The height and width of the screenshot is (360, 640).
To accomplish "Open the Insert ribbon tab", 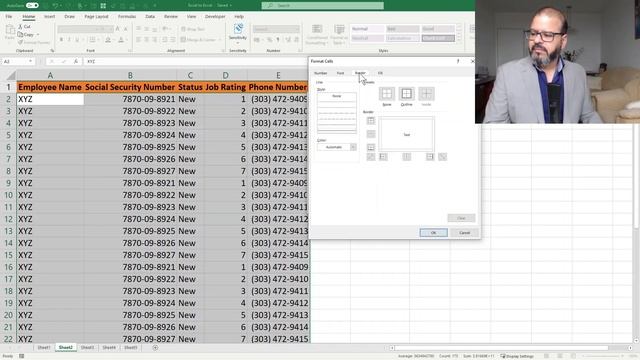I will pos(49,16).
